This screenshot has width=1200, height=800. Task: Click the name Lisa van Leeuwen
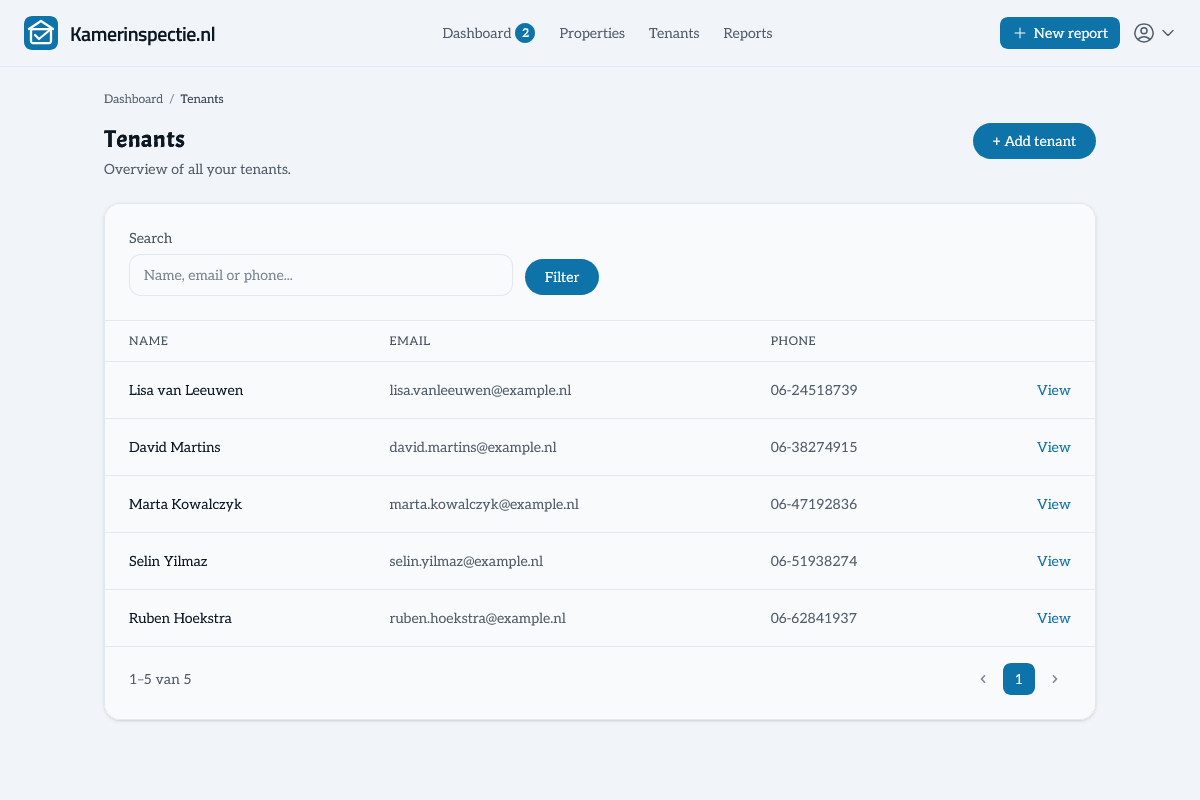click(186, 390)
